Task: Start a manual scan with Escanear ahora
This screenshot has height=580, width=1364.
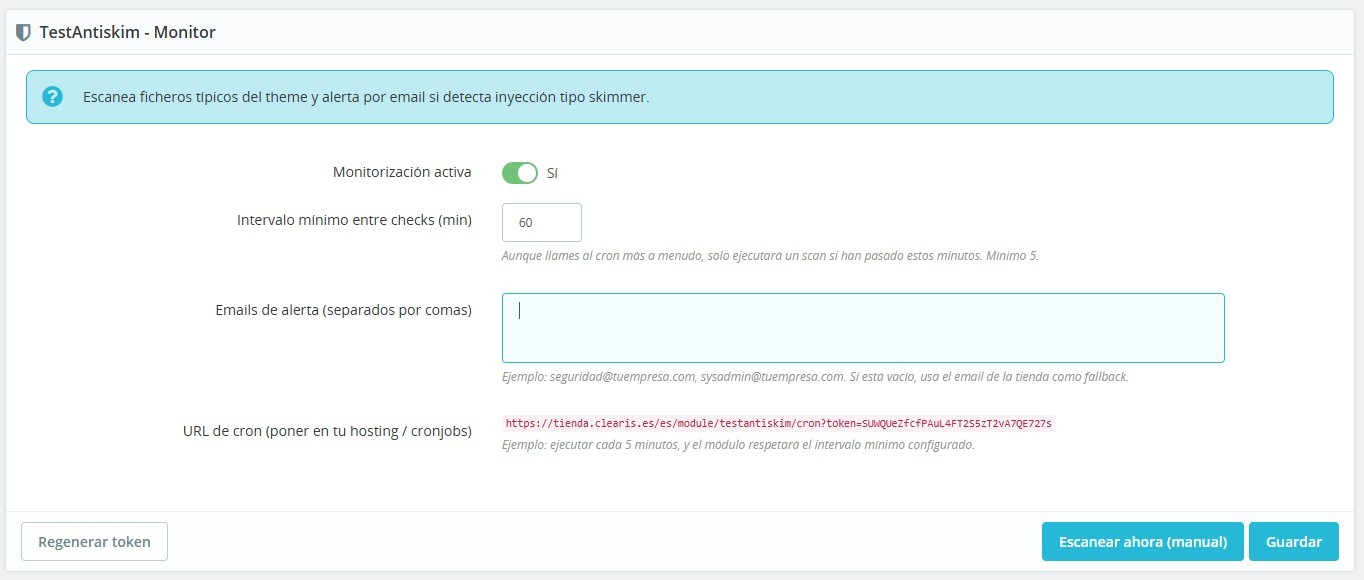Action: click(1142, 541)
